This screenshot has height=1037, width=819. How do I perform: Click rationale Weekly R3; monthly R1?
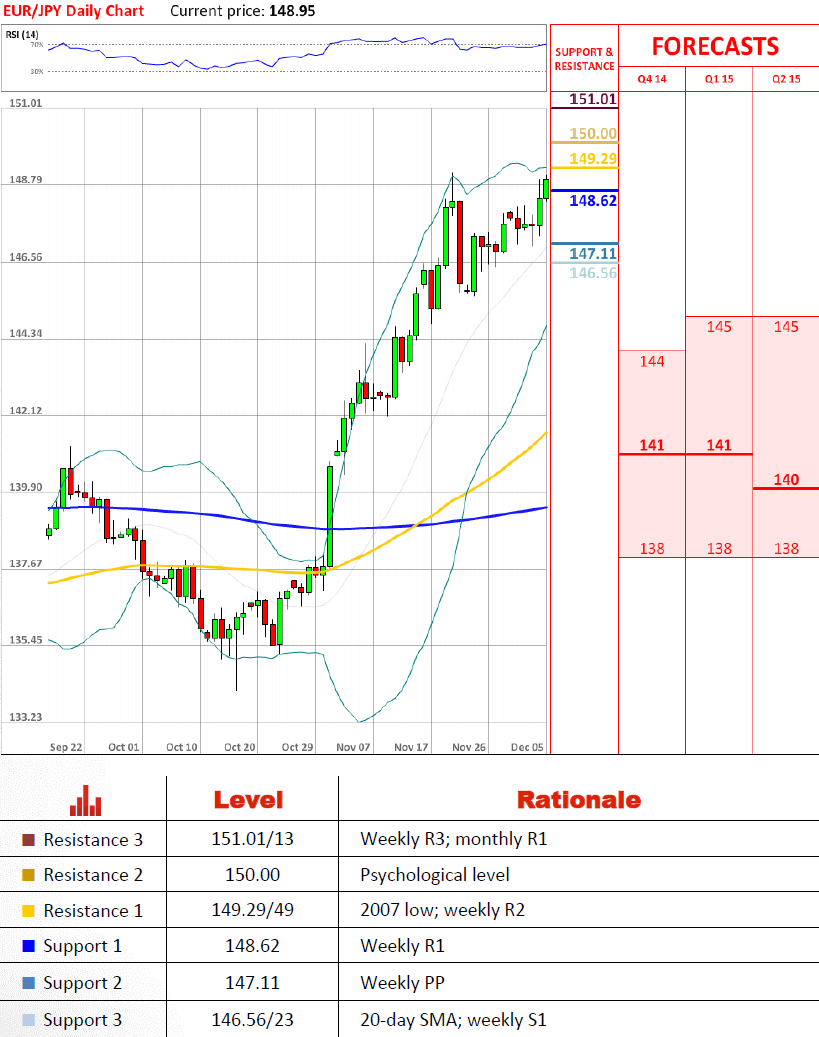tap(454, 839)
